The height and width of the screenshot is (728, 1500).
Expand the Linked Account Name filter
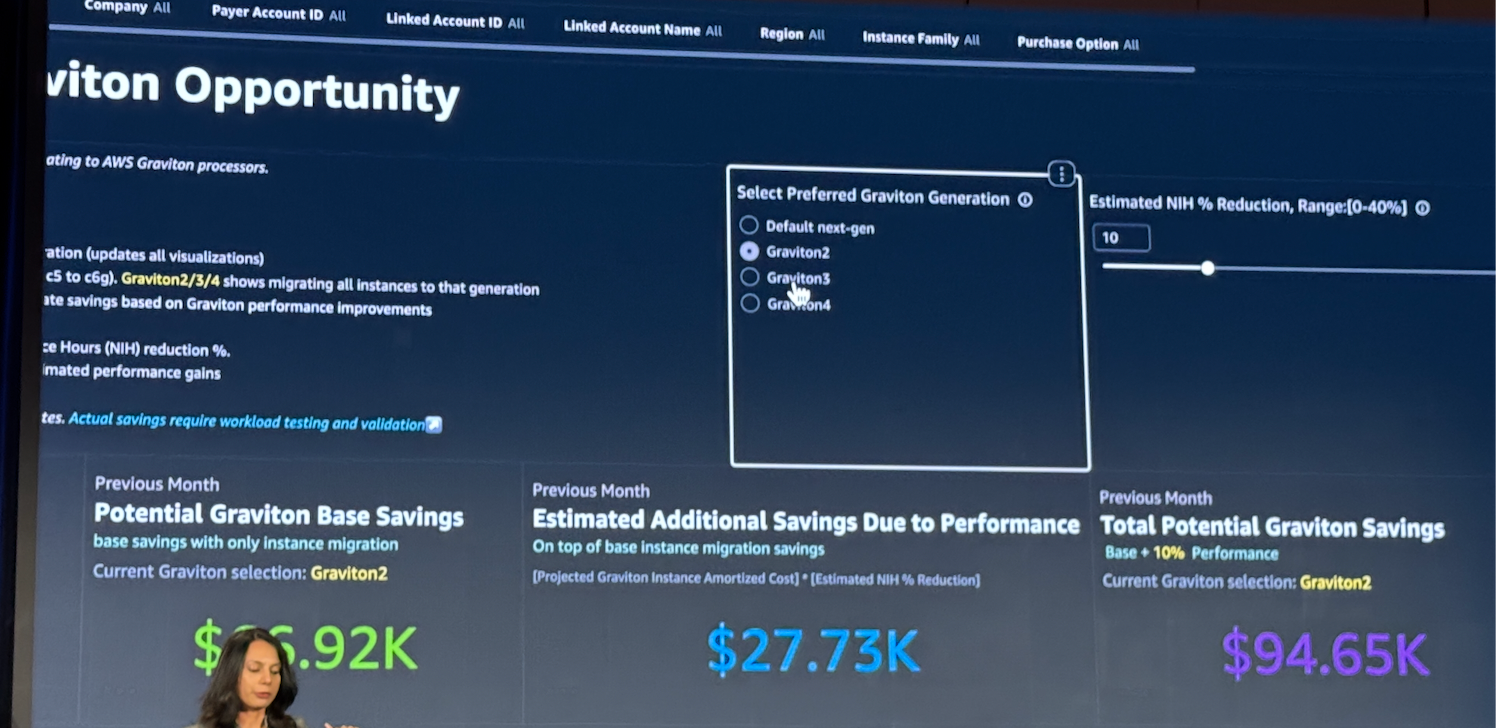(x=642, y=29)
